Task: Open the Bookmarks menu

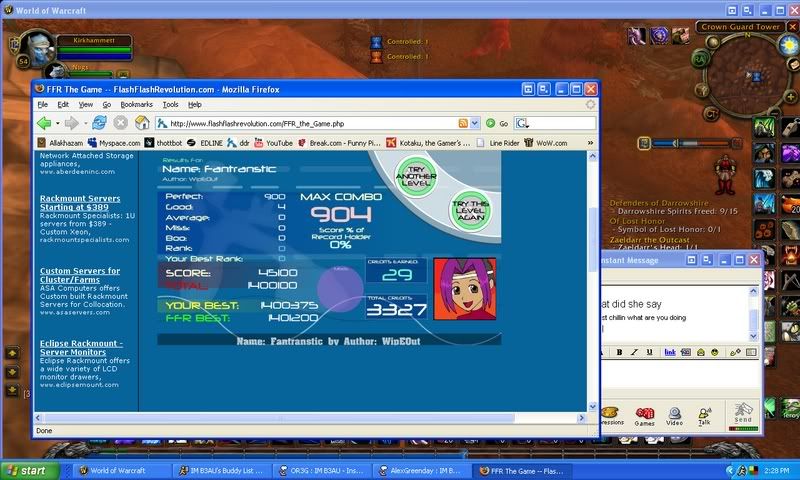Action: [136, 104]
